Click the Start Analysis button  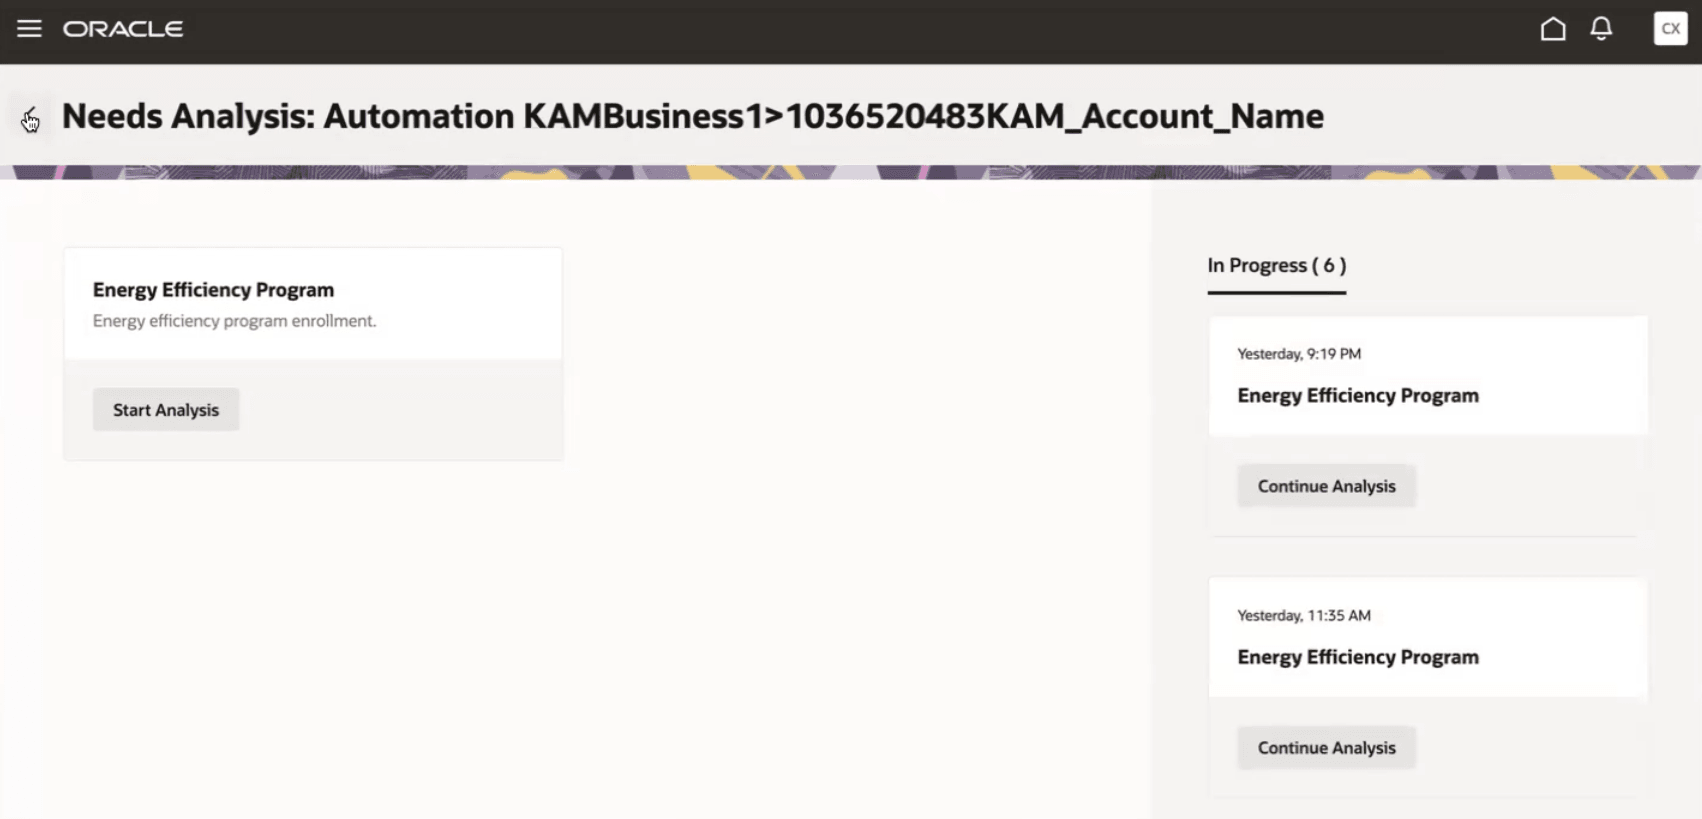click(x=166, y=410)
